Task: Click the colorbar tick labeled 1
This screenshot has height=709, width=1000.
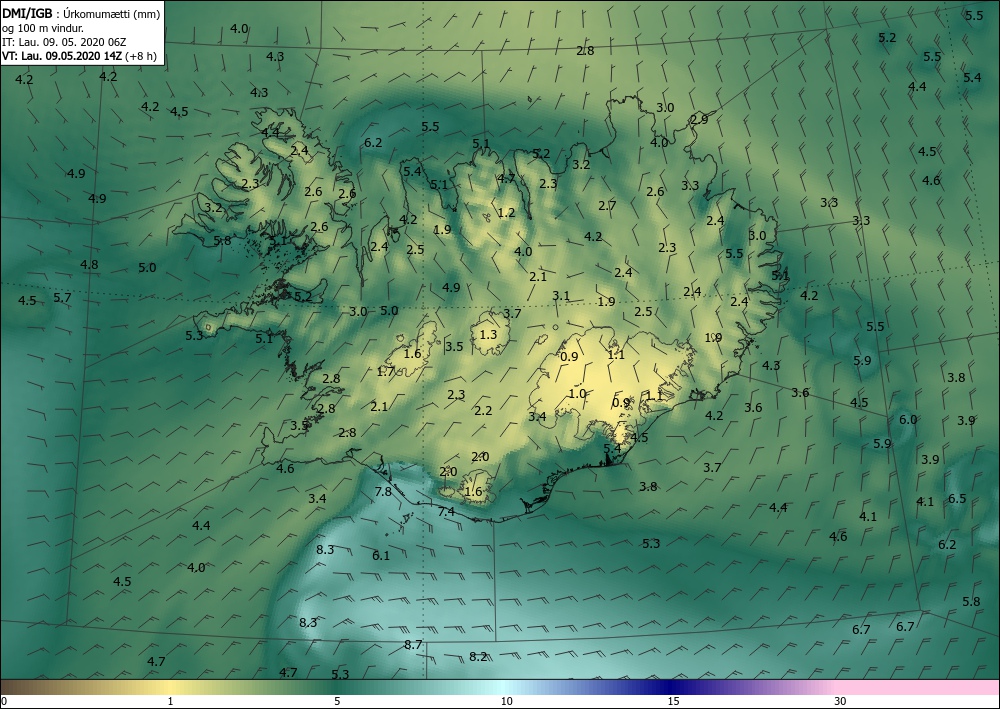Action: 170,702
